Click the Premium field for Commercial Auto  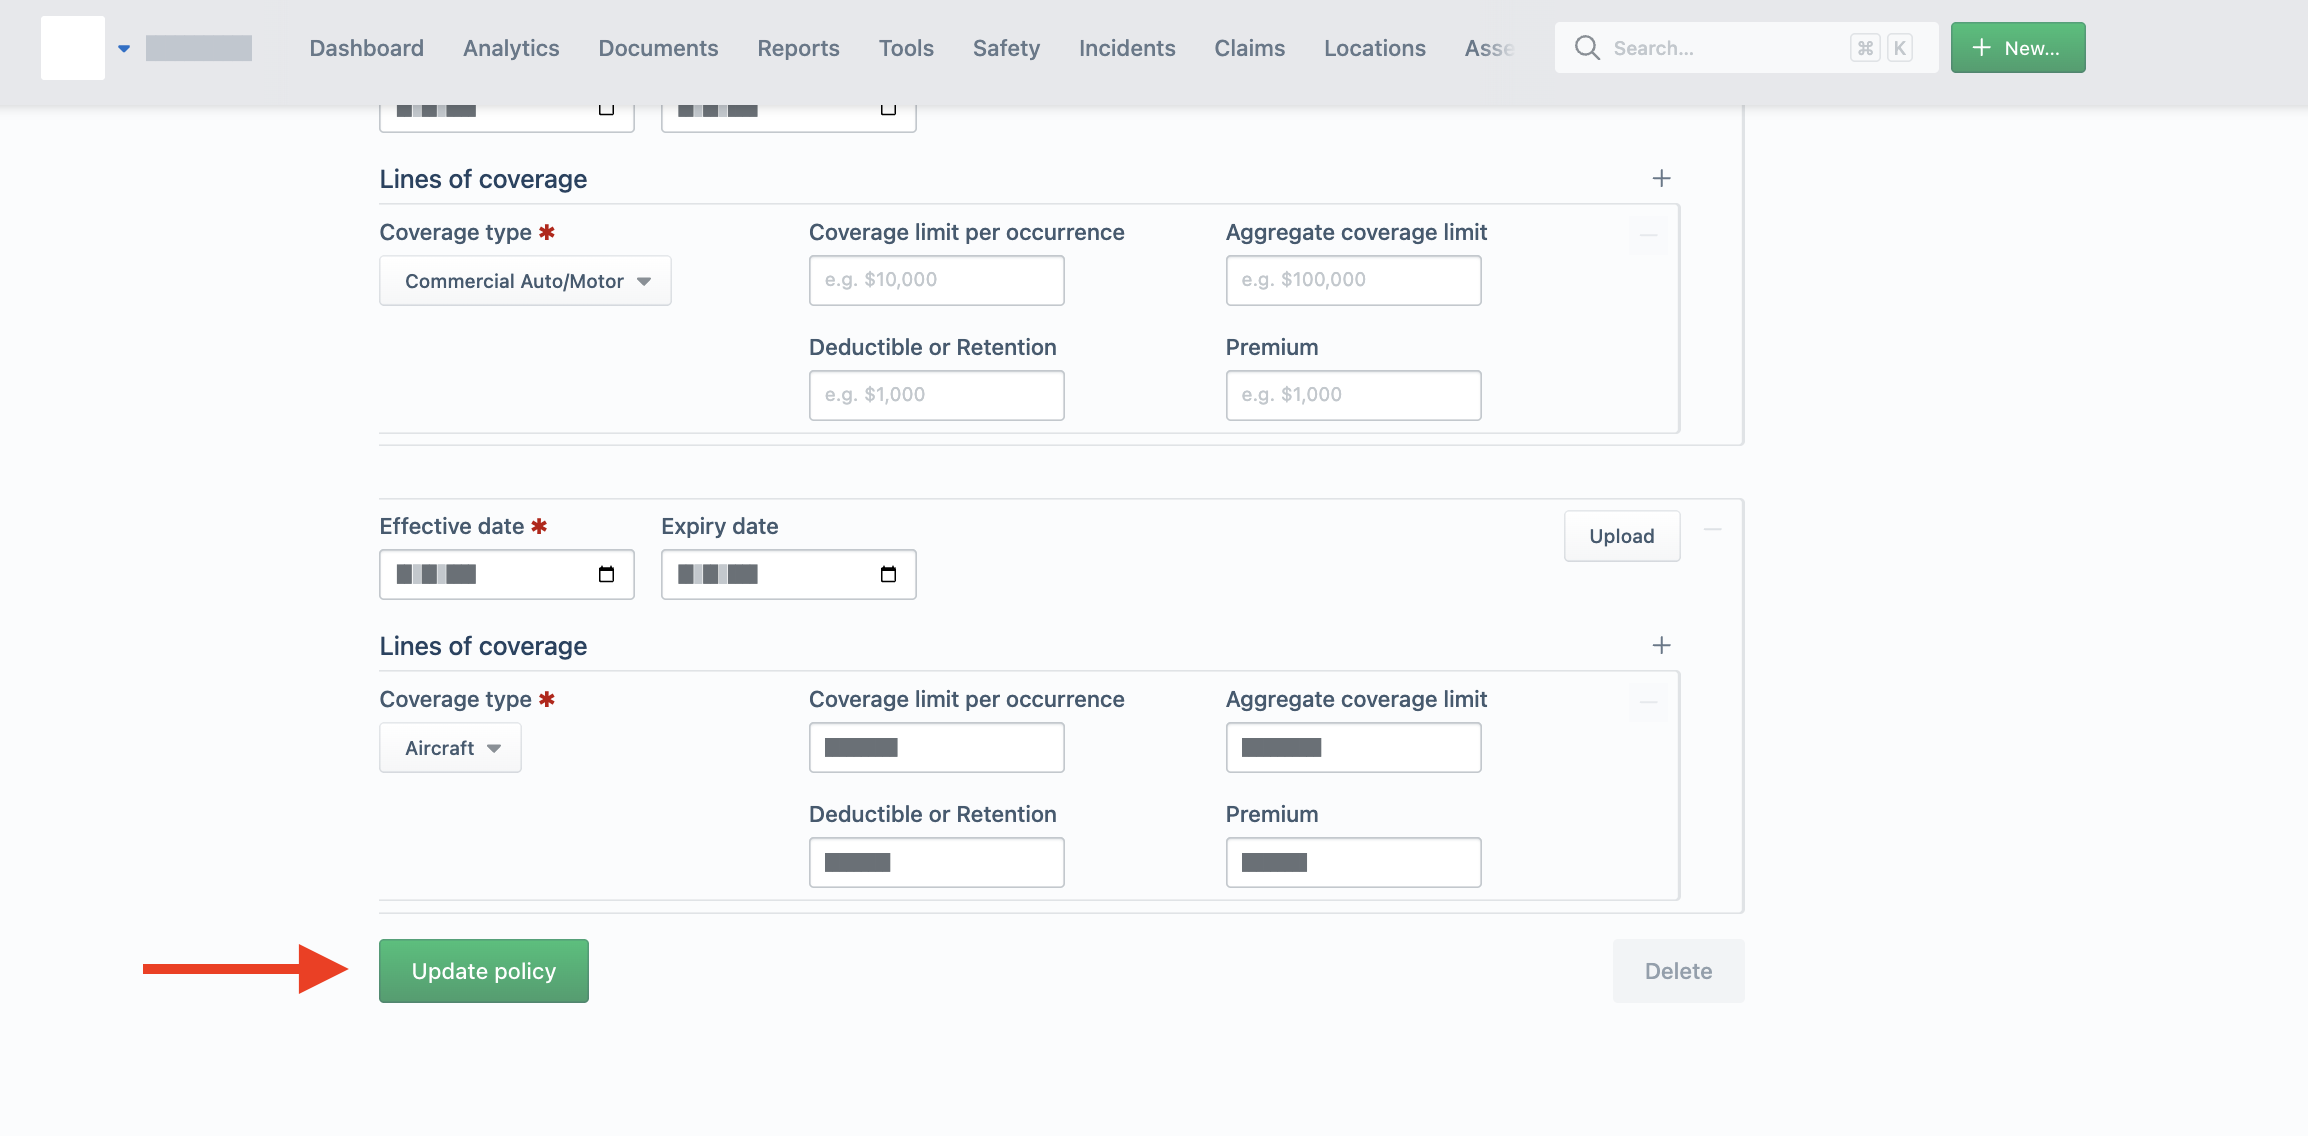(x=1353, y=395)
